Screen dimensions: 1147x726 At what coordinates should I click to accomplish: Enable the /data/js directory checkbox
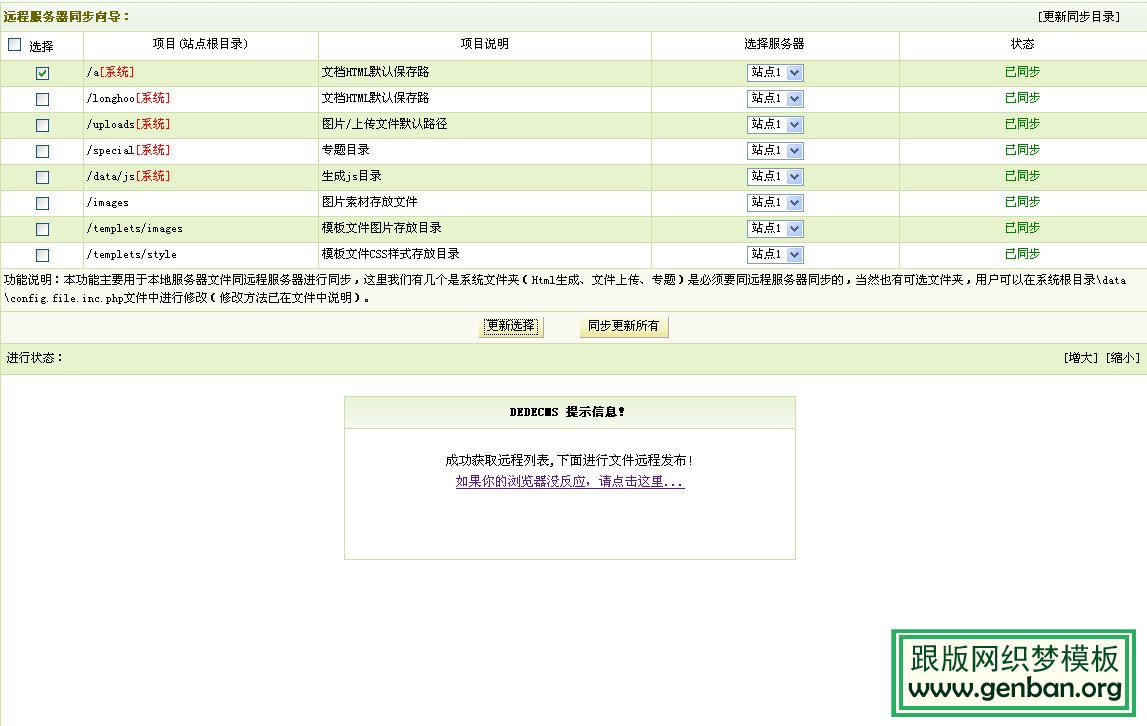click(x=42, y=177)
